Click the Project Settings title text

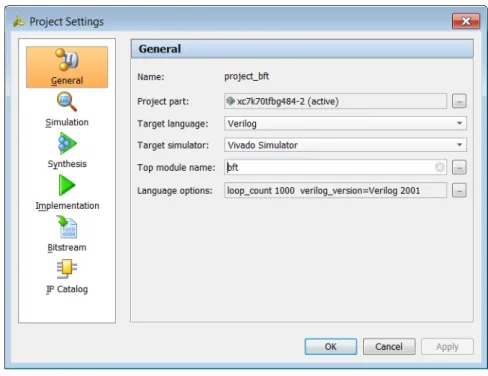coord(67,22)
